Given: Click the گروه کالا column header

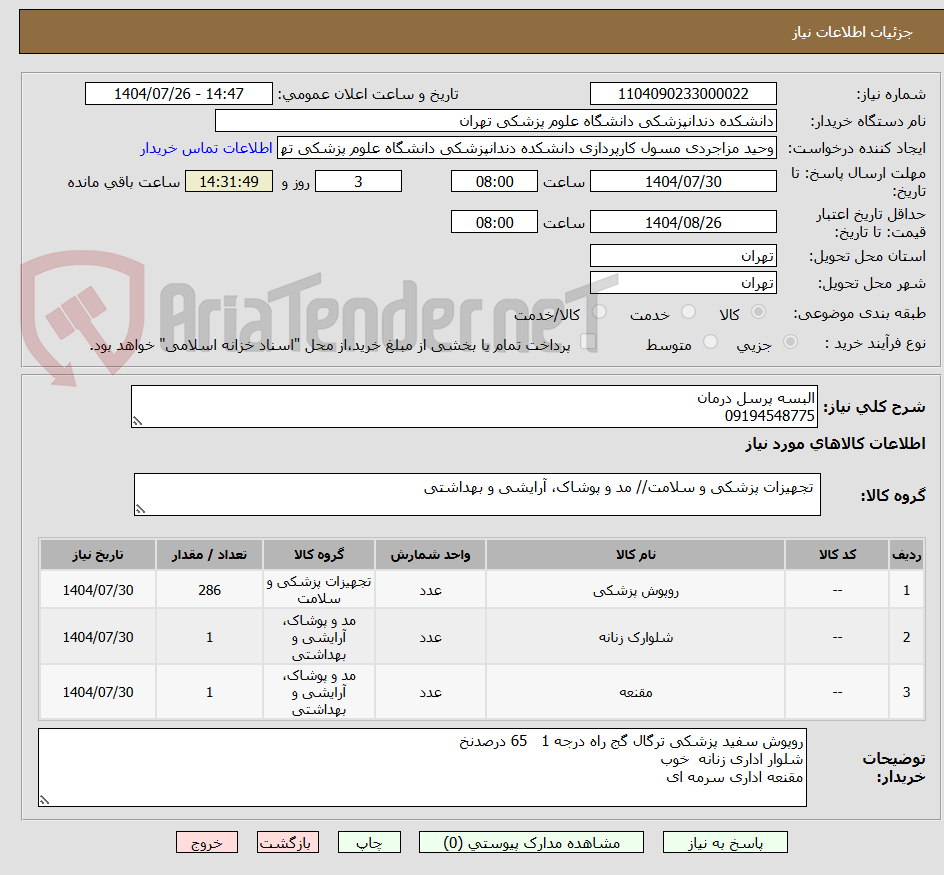Looking at the screenshot, I should [318, 555].
